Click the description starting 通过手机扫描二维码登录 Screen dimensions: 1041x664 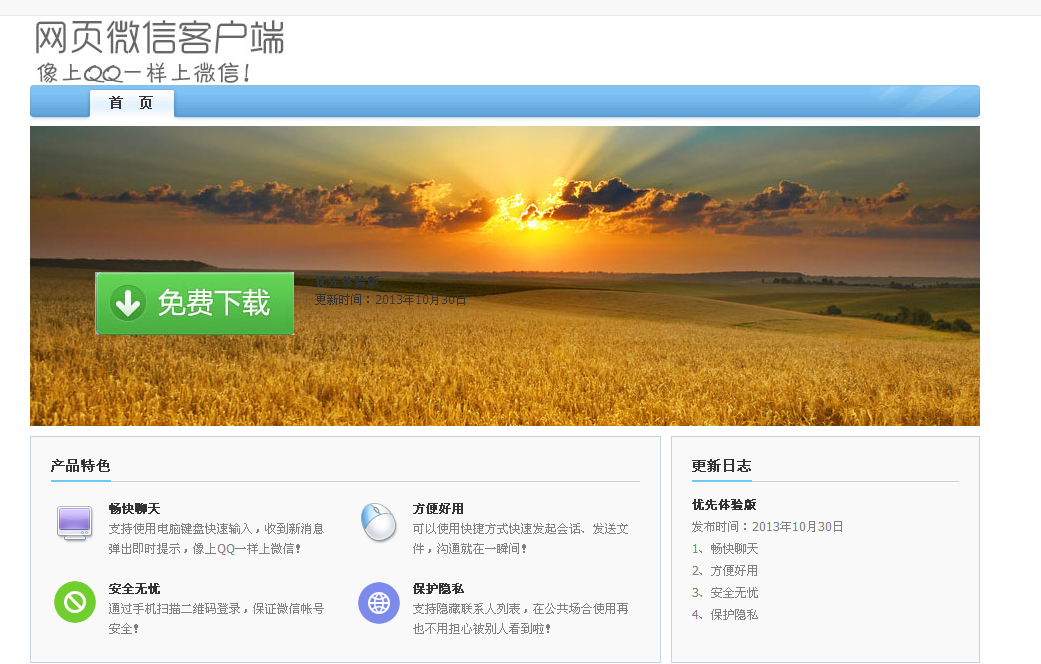(216, 618)
